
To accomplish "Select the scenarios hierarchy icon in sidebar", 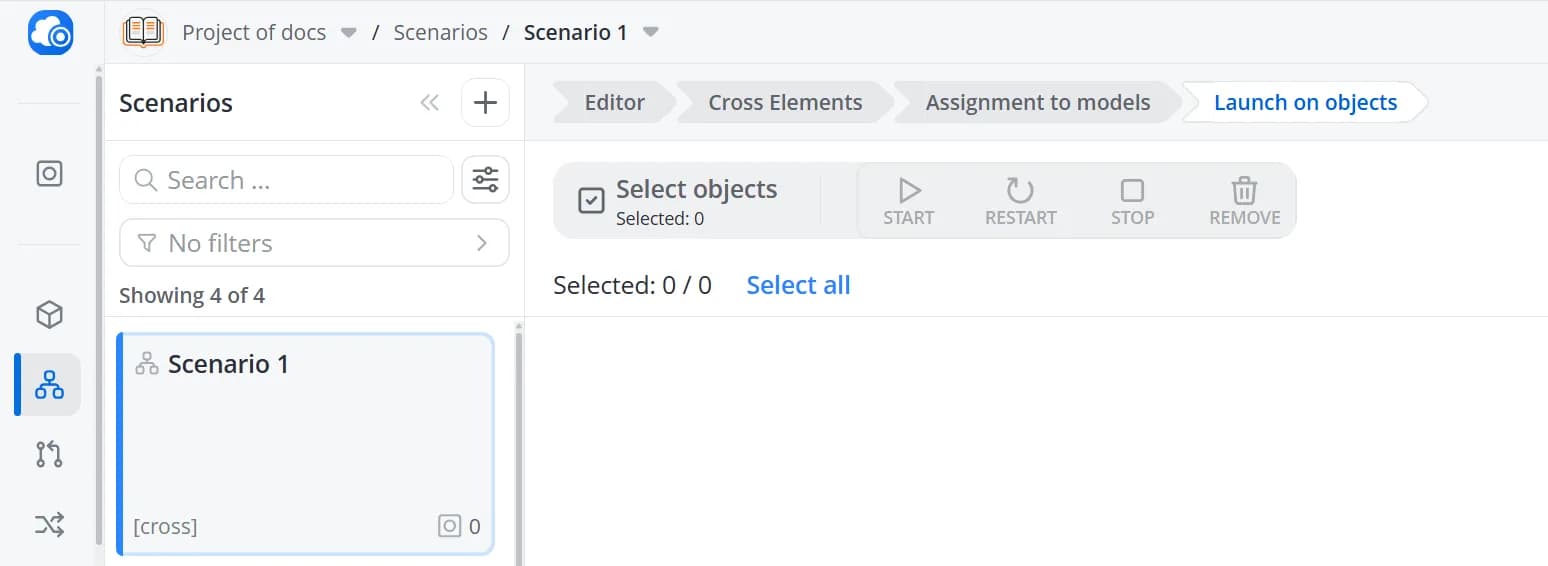I will tap(49, 384).
